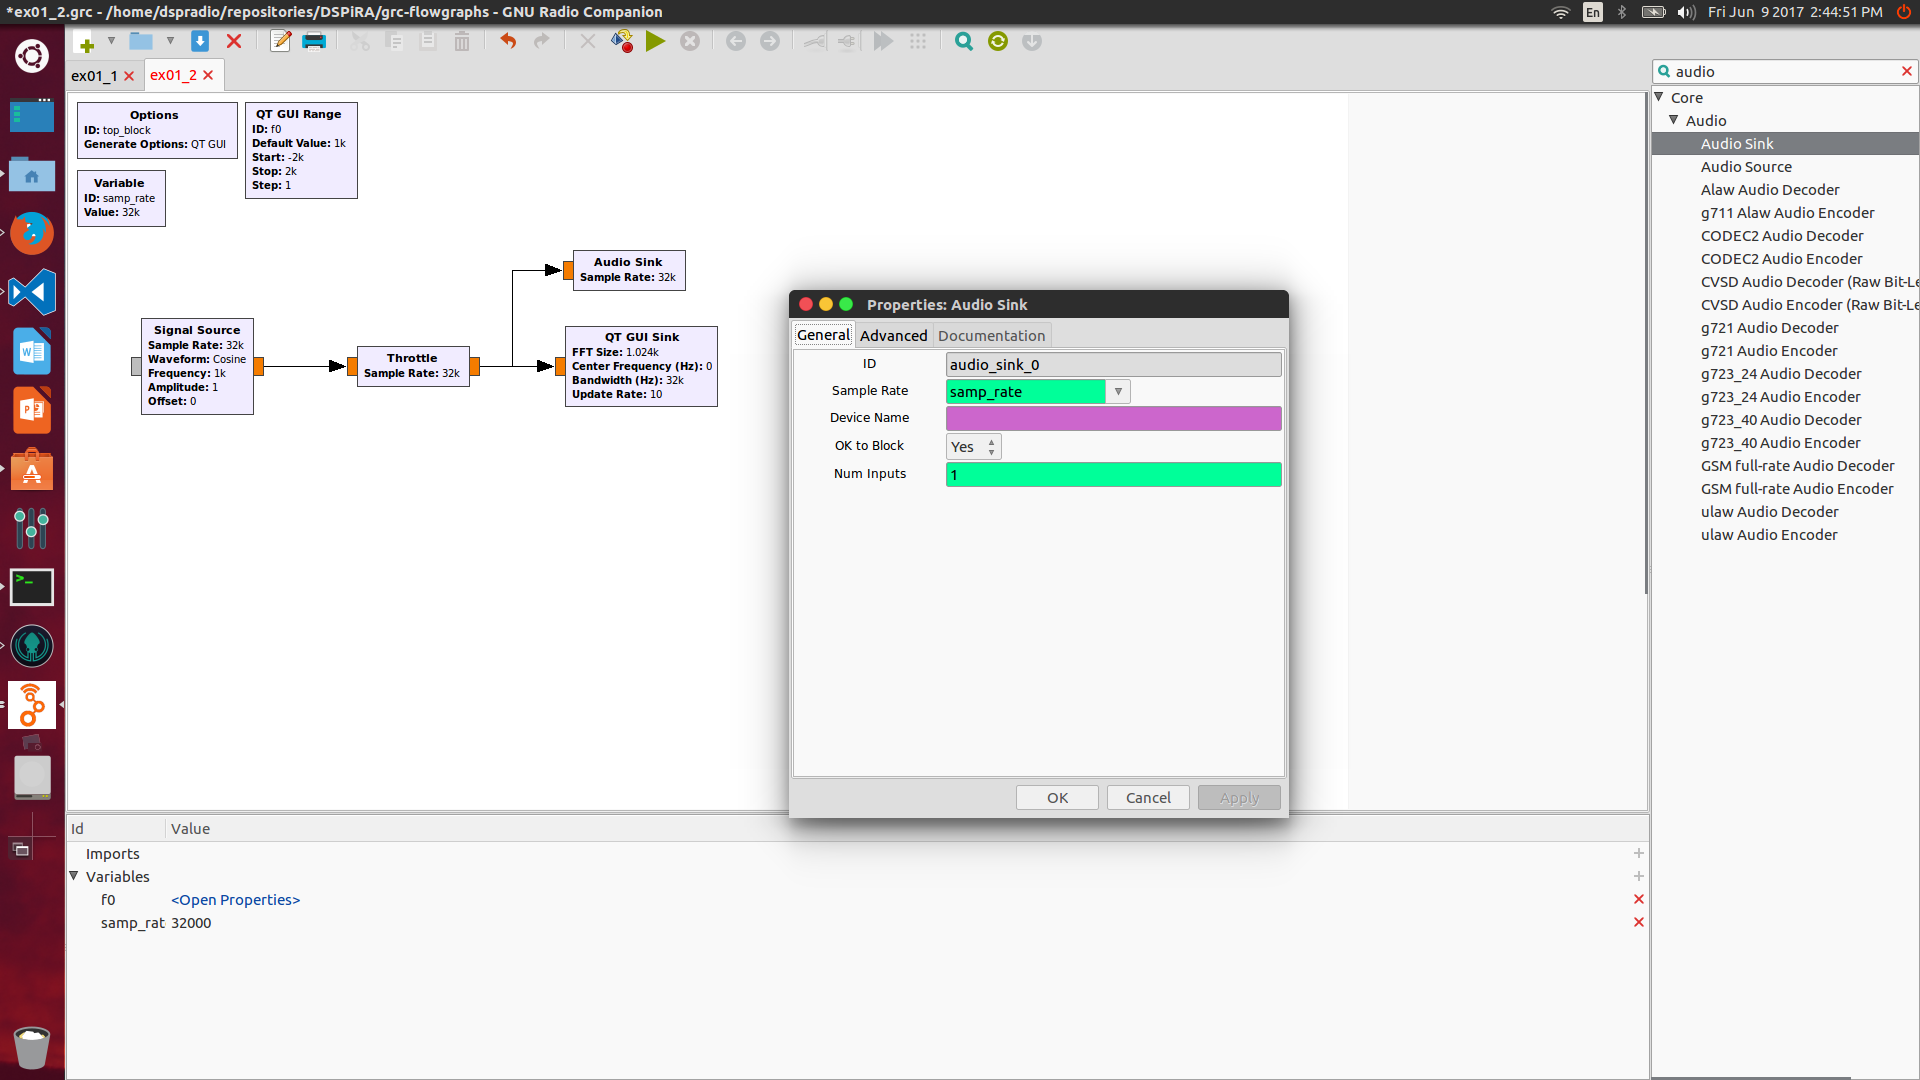Select Audio Source in the block list

pos(1746,167)
